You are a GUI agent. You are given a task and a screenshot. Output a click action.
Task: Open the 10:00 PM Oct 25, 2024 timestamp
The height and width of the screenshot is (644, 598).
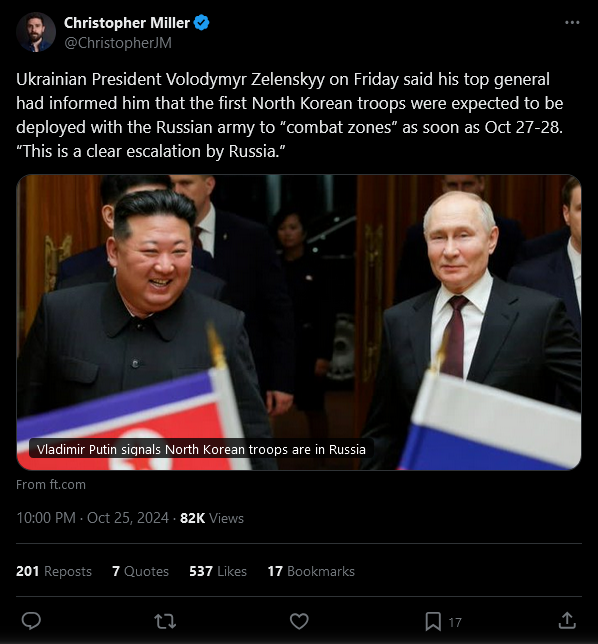coord(92,518)
